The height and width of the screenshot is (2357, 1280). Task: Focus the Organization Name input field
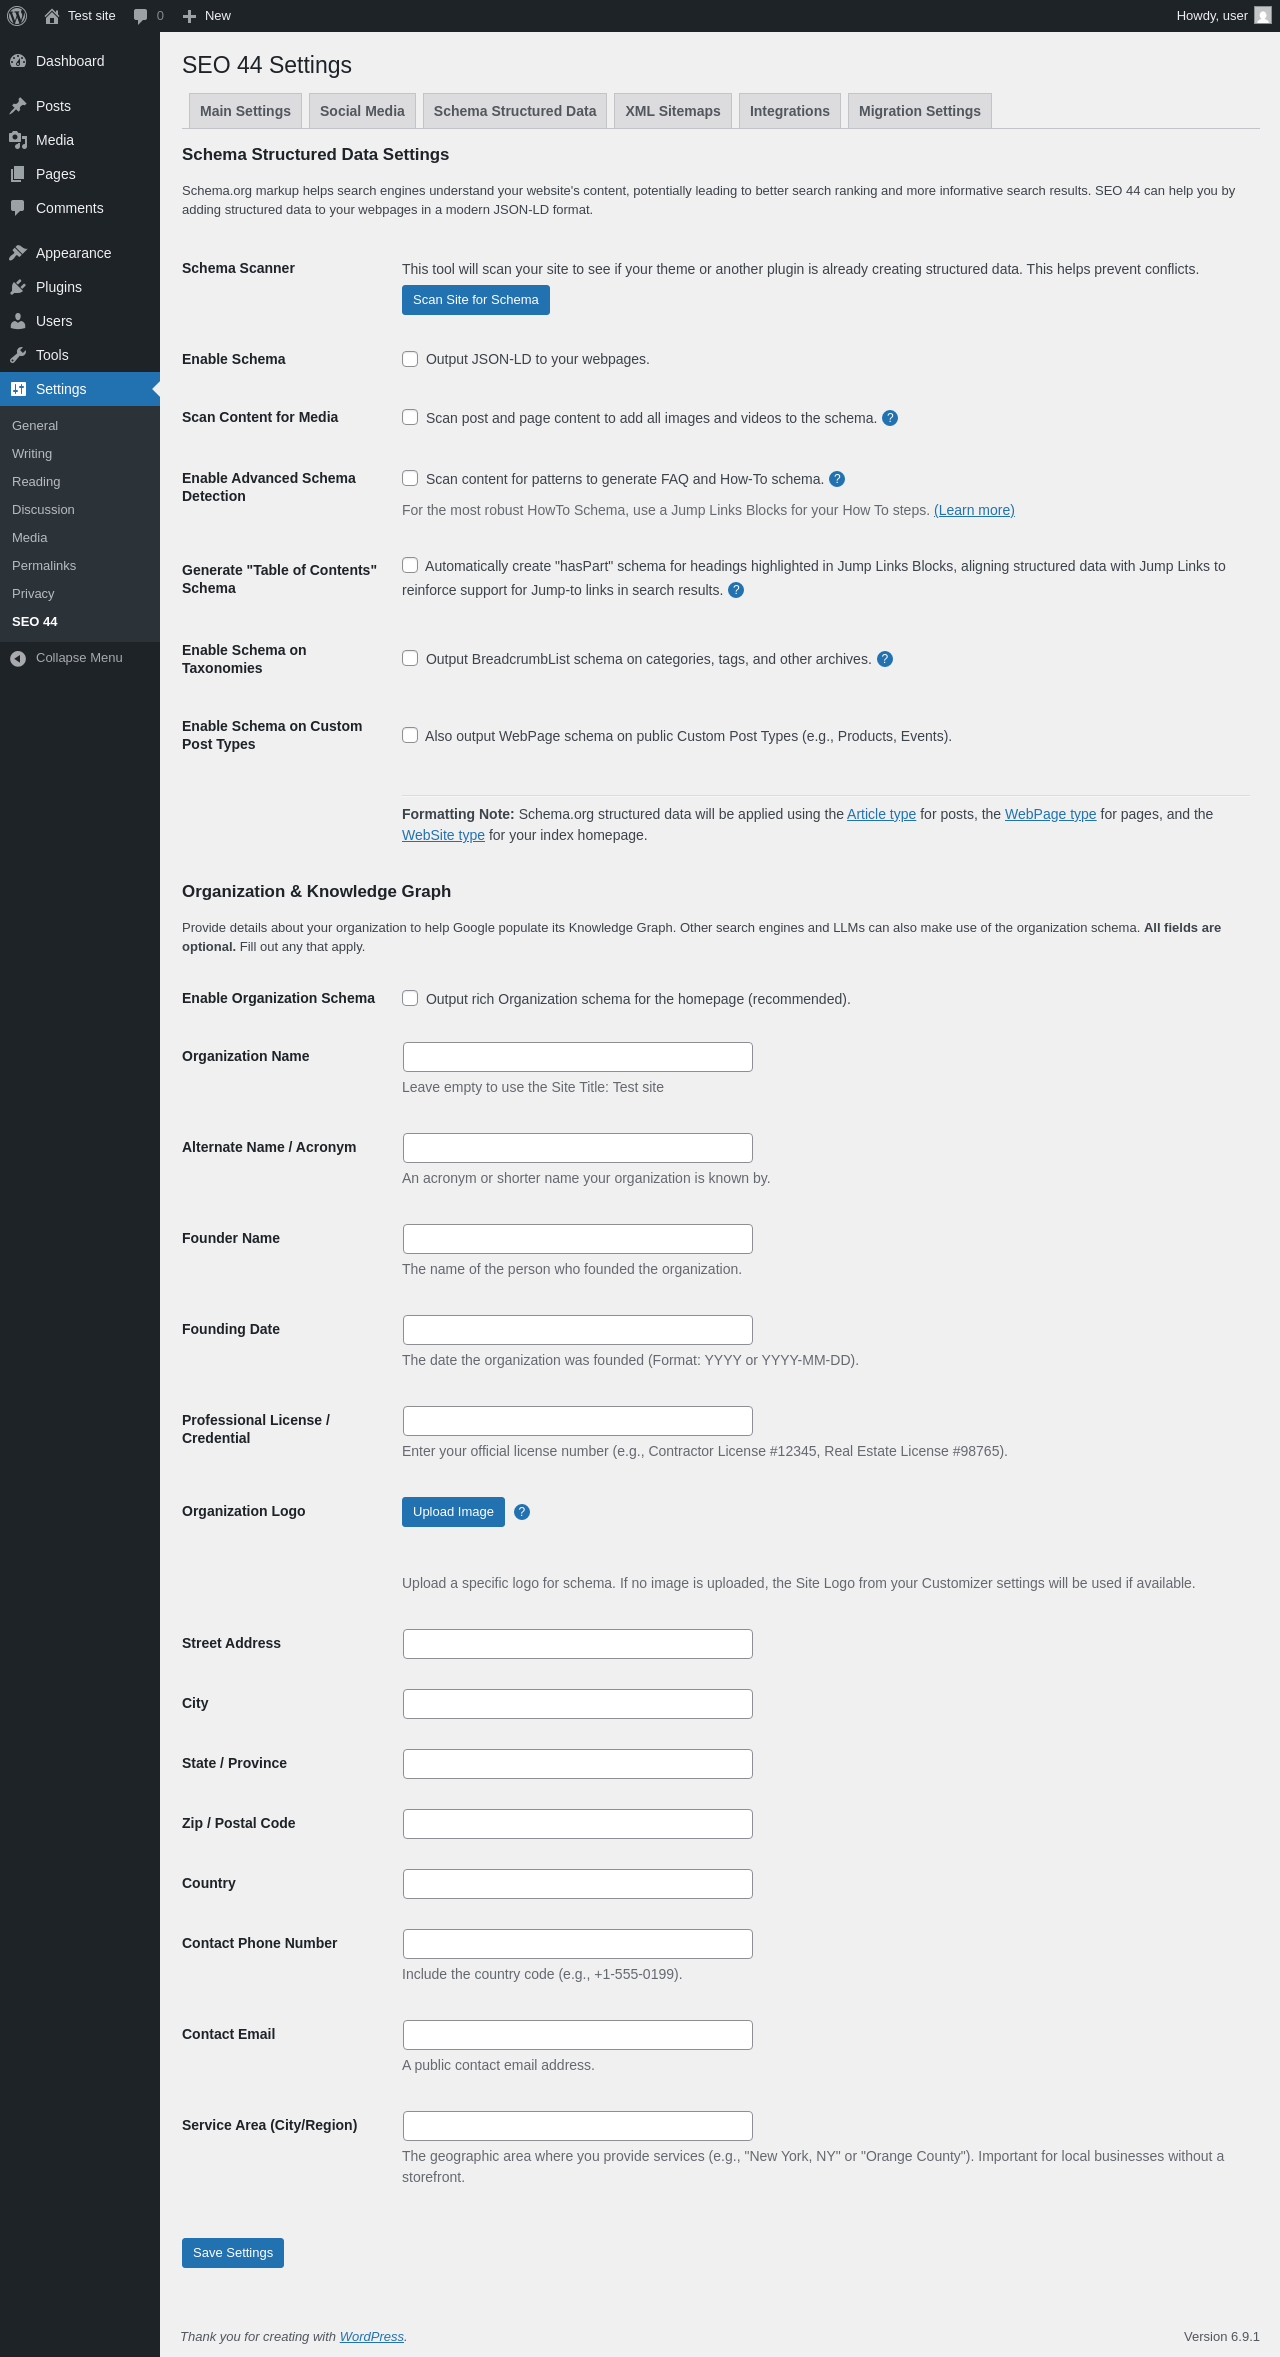578,1057
